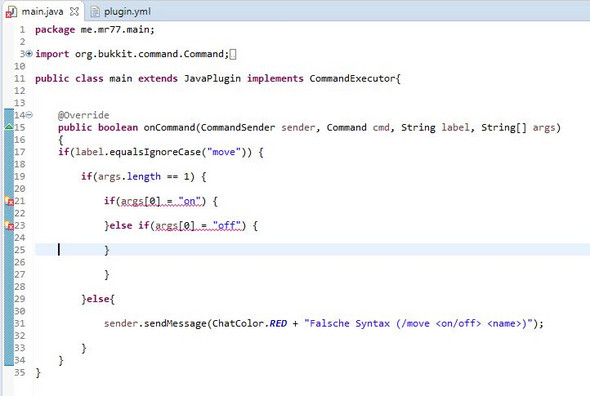The width and height of the screenshot is (590, 396).
Task: Click the override indicator triangle on line 15
Action: (x=9, y=127)
